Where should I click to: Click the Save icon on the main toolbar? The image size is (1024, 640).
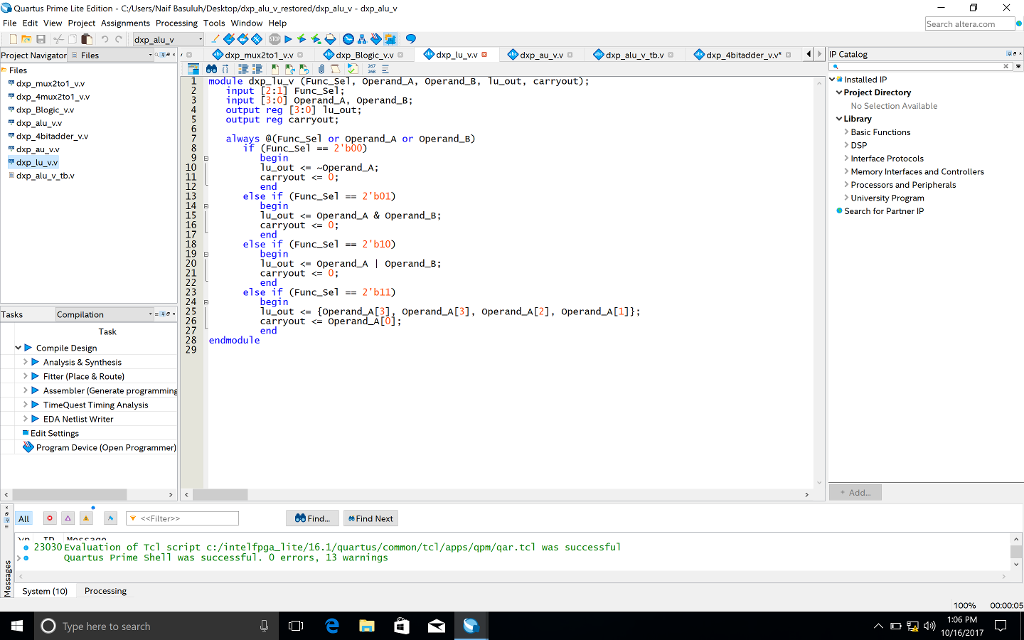coord(41,40)
